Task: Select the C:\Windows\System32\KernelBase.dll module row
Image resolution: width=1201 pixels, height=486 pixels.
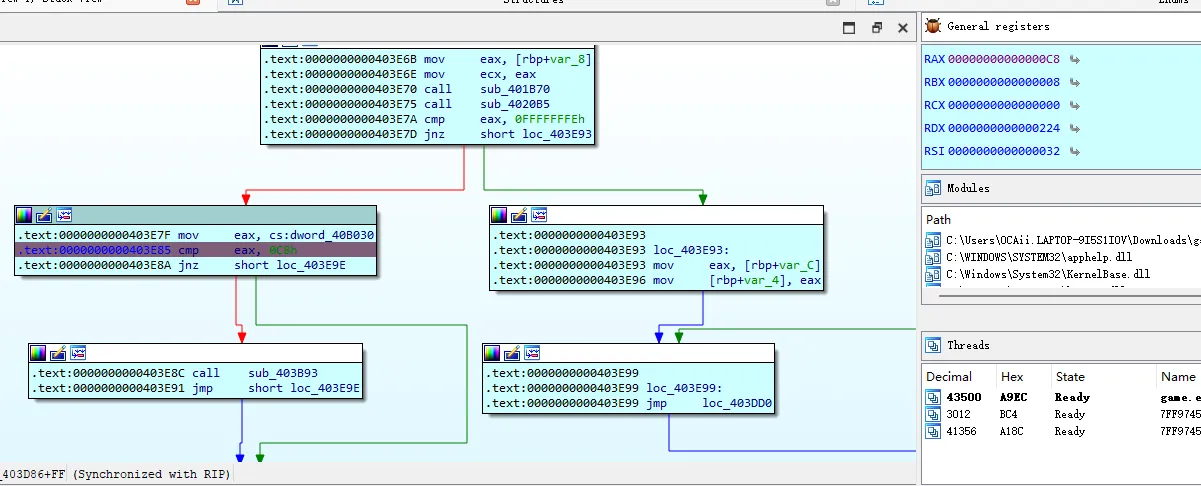Action: point(1061,273)
